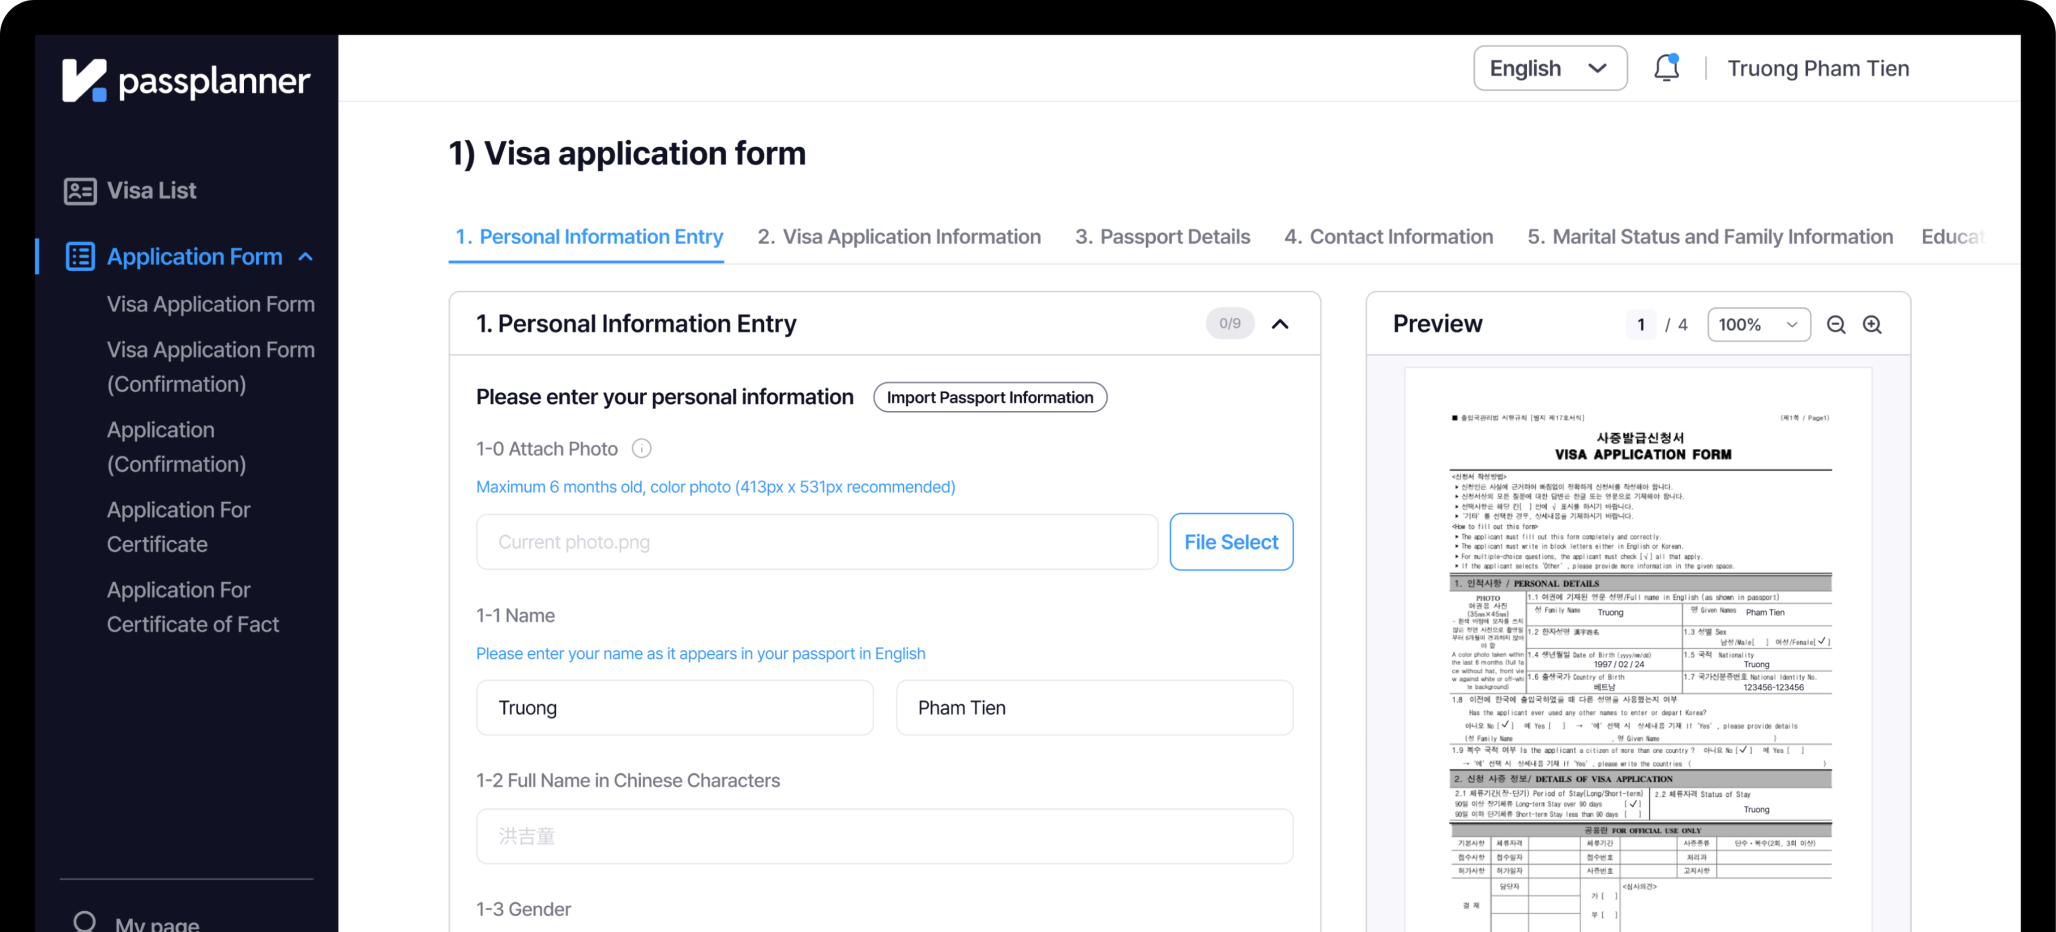Open Application For Certificate sidebar link
The width and height of the screenshot is (2056, 932).
[178, 527]
